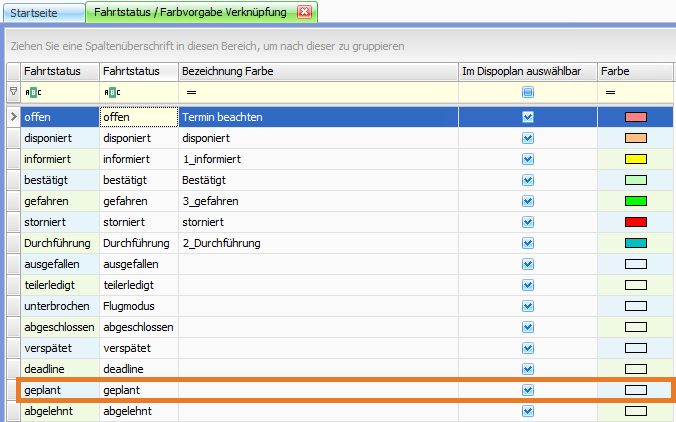Screen dimensions: 676x422
Task: Click the filter funnel icon in filter row
Action: pos(13,92)
